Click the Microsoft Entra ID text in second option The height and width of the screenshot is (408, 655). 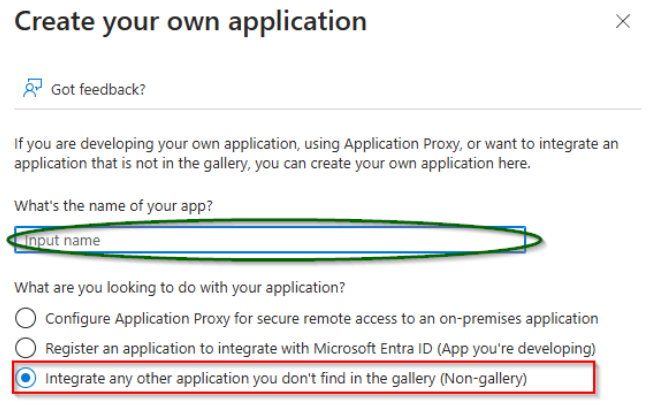[370, 348]
